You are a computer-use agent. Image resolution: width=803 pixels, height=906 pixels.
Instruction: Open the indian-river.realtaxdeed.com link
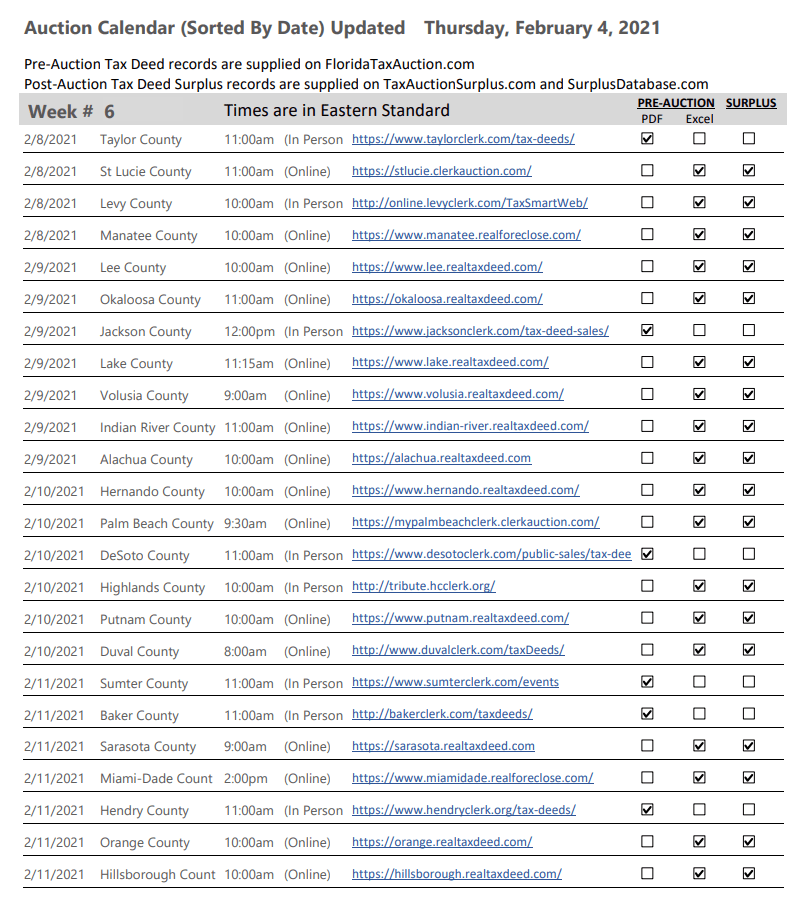470,426
